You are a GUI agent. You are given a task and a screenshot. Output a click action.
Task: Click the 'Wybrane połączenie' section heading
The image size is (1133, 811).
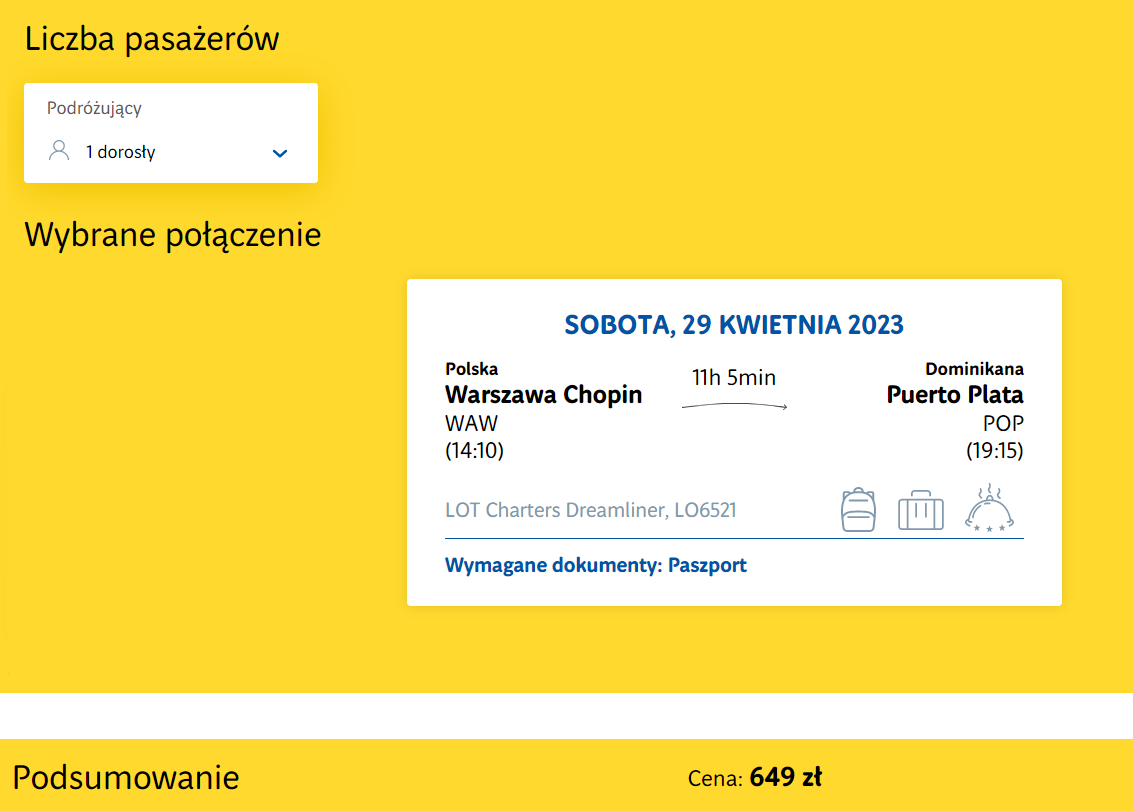[x=172, y=235]
